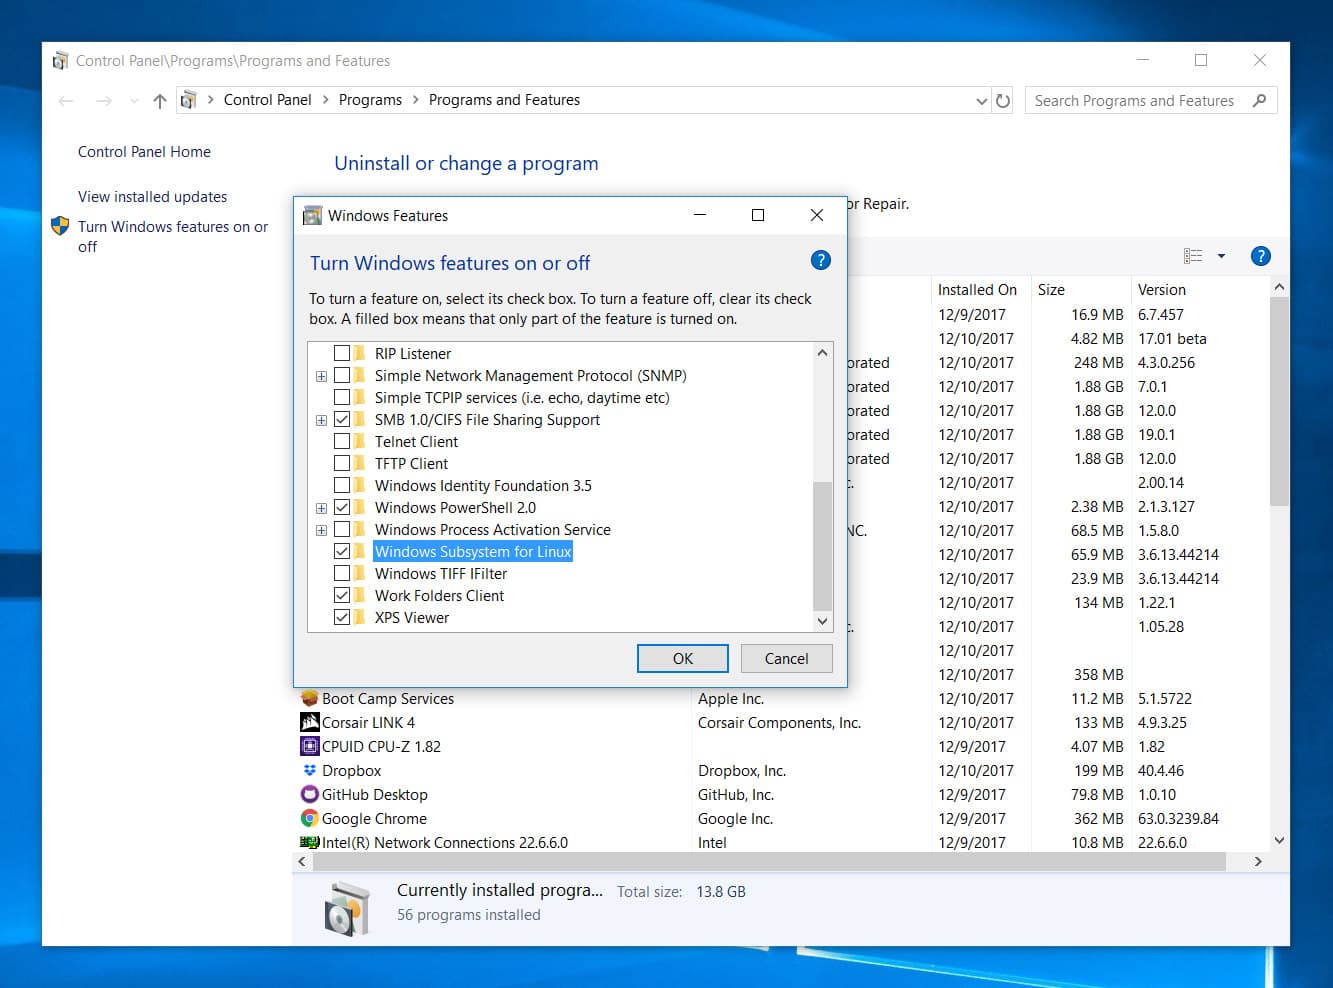Click the GitHub Desktop icon
This screenshot has height=988, width=1333.
[310, 794]
